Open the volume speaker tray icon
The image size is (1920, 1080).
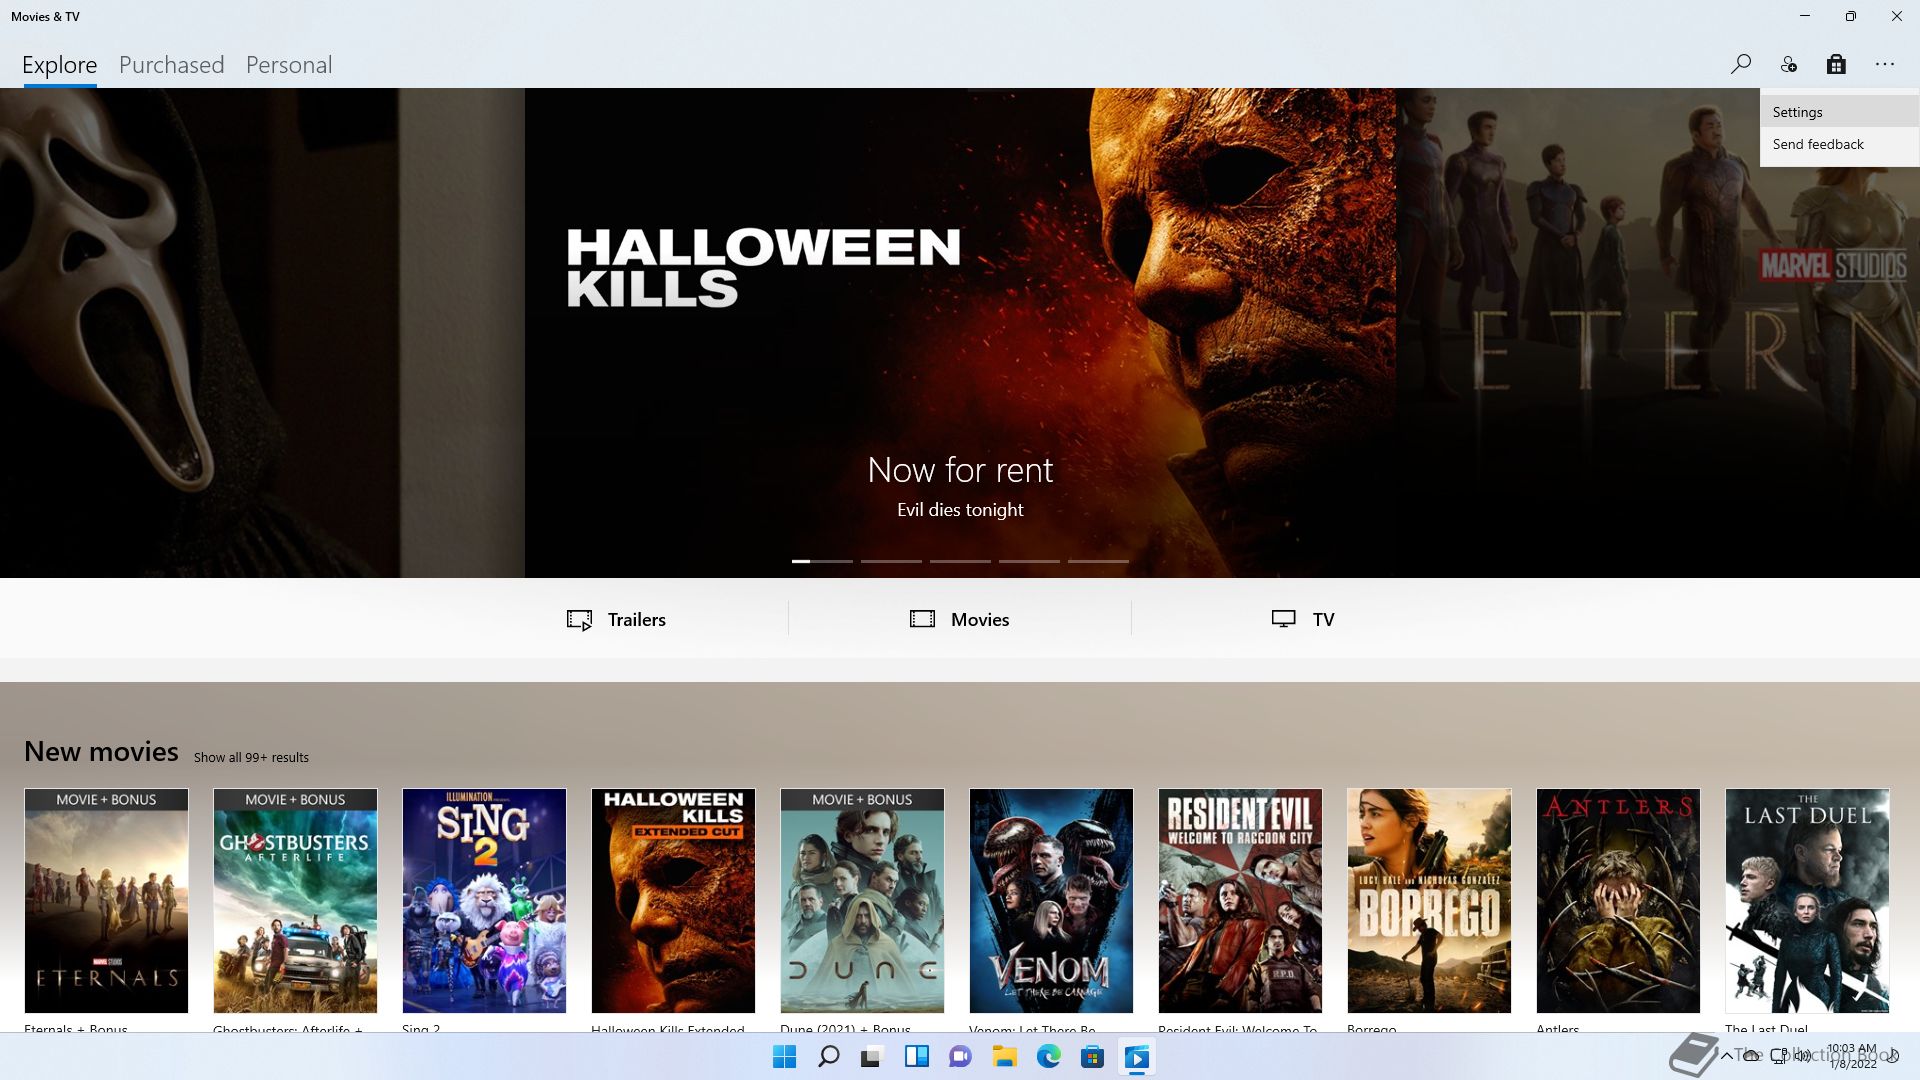tap(1803, 1056)
